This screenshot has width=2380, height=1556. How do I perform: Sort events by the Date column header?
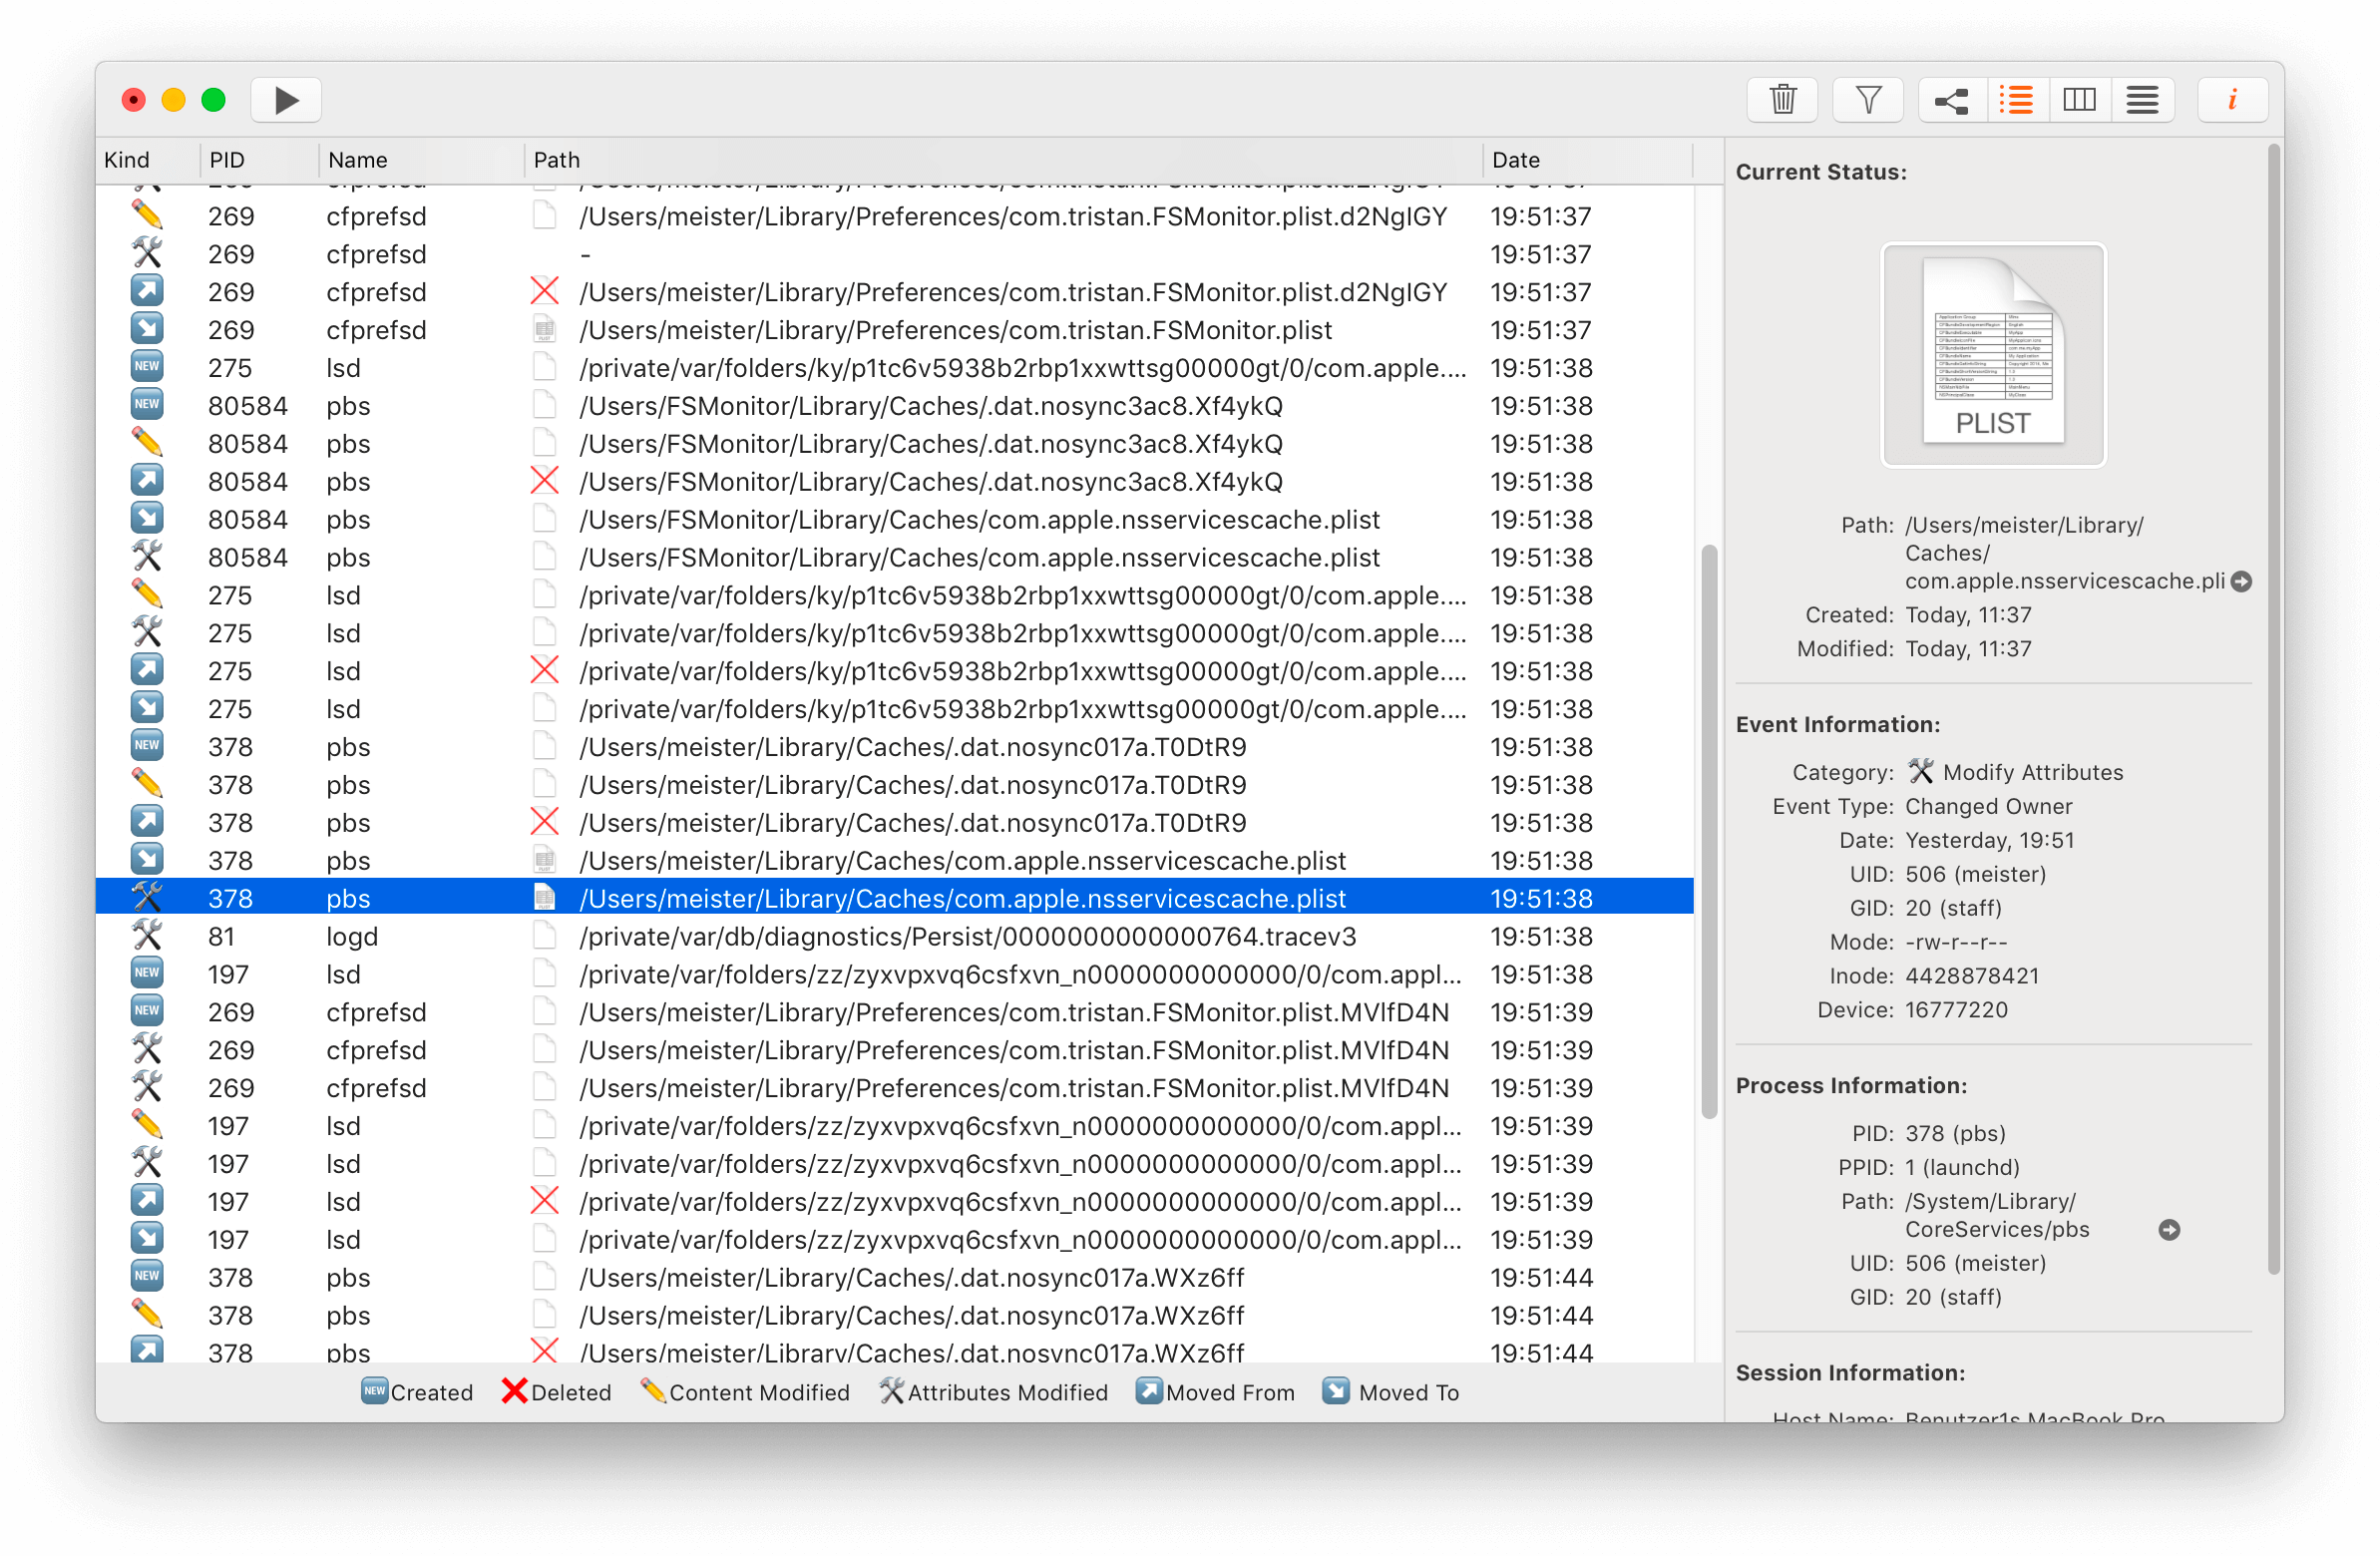[1516, 160]
